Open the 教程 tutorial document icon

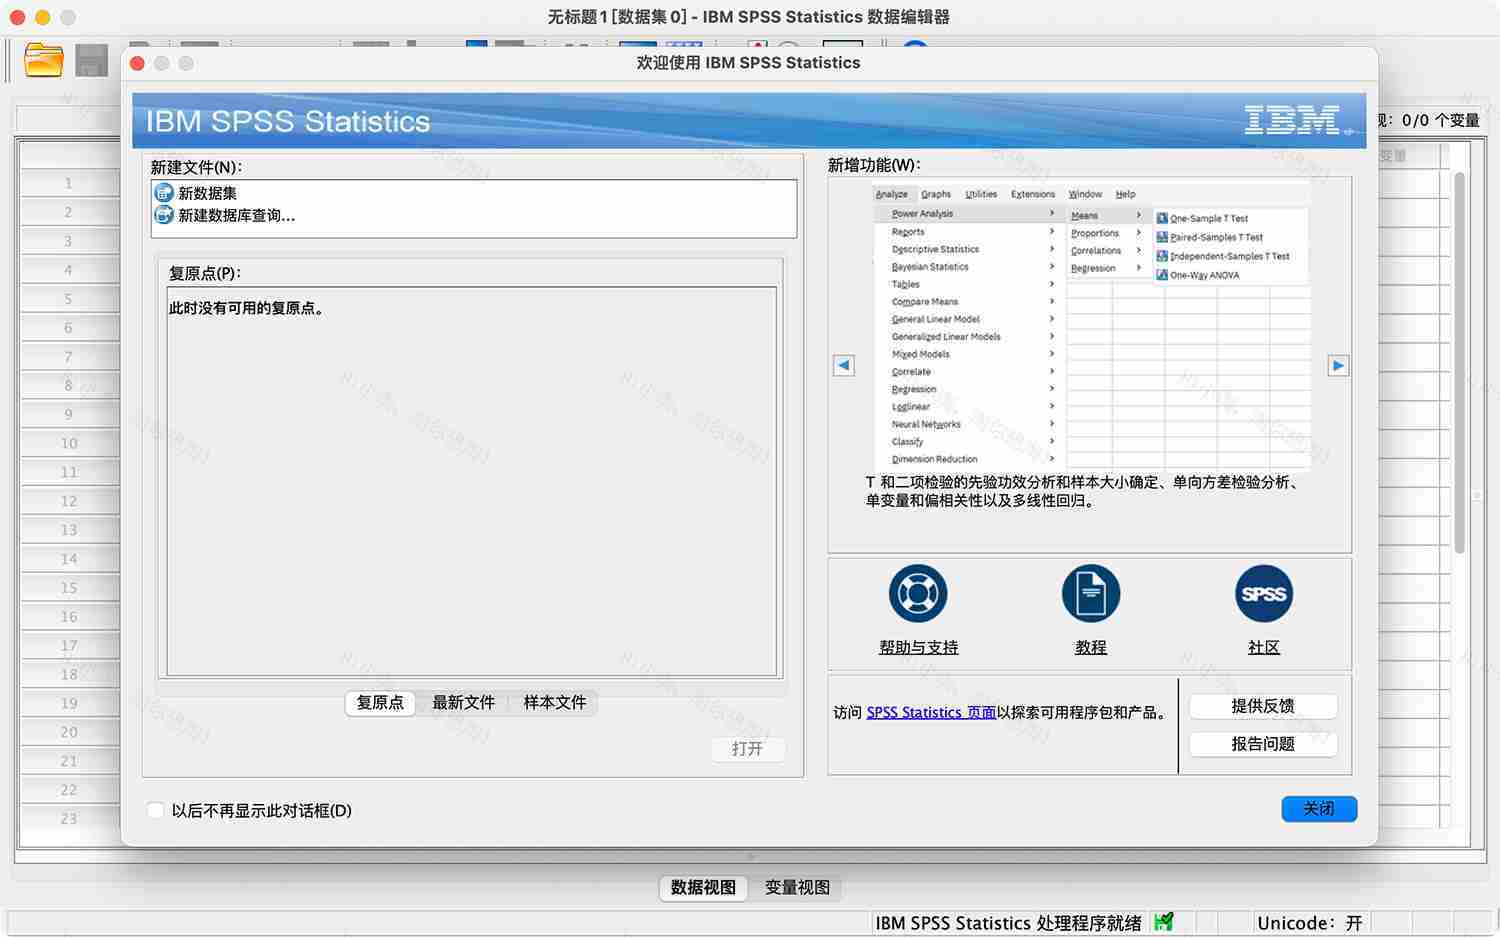click(x=1090, y=593)
